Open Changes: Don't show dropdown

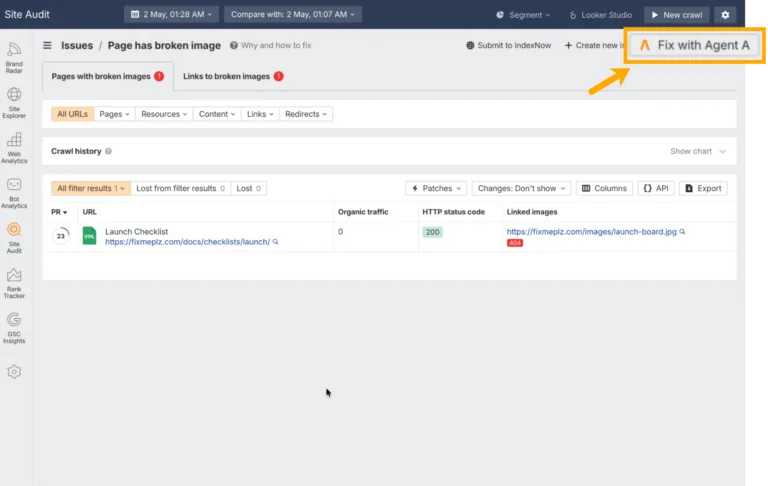pyautogui.click(x=521, y=188)
